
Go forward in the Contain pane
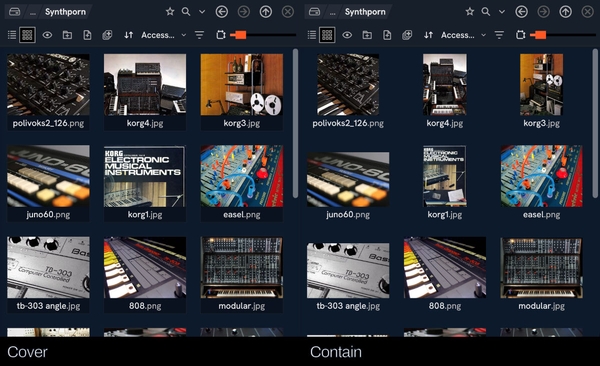[543, 12]
